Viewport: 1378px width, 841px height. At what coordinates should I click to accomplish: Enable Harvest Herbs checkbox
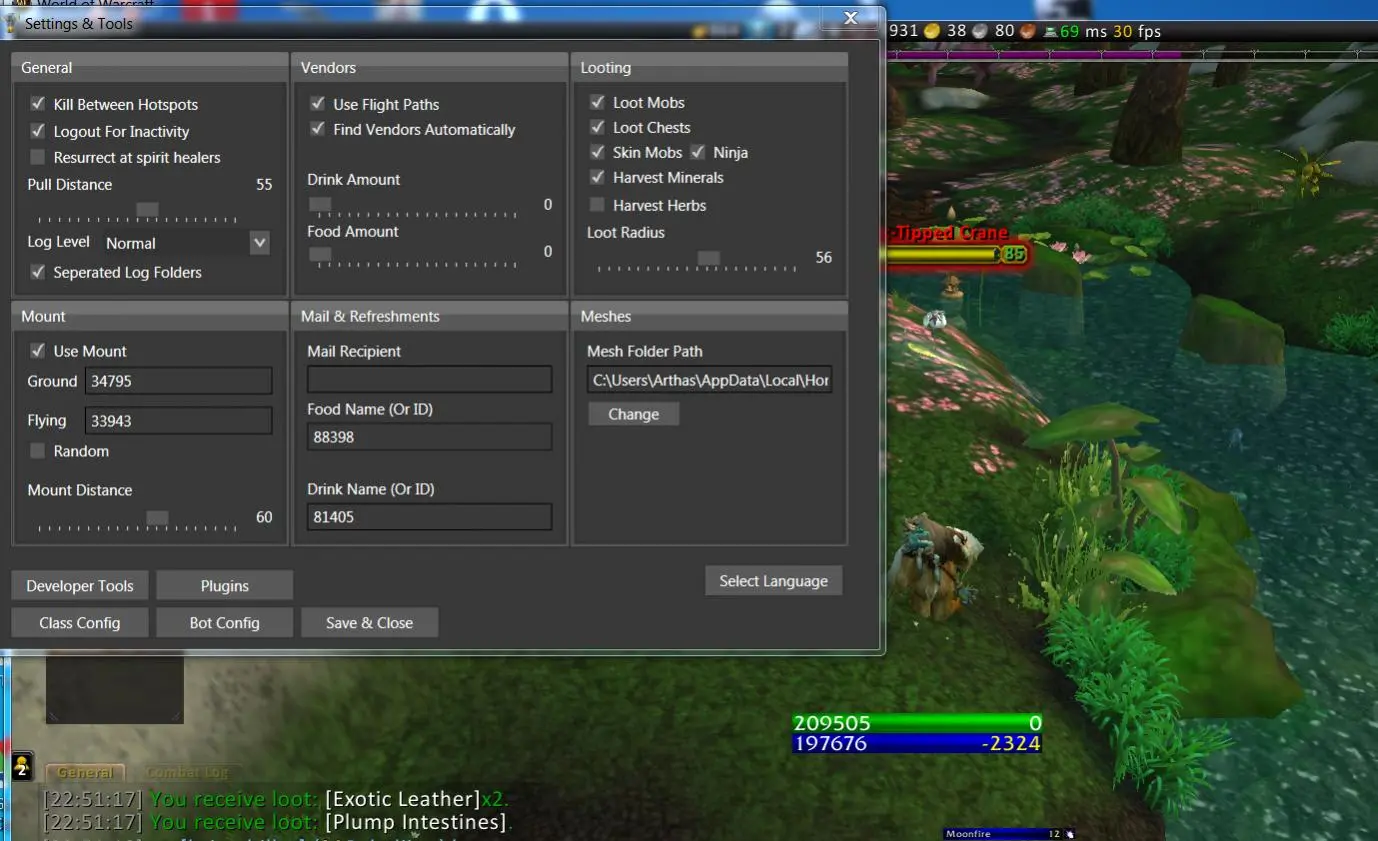(597, 205)
